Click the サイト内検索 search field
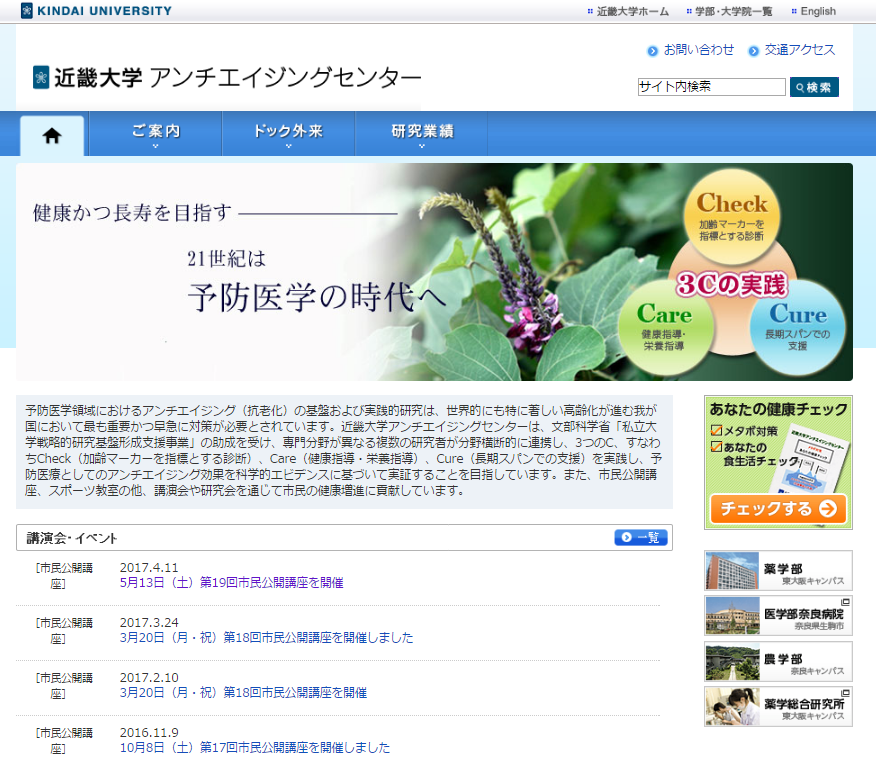 click(711, 87)
